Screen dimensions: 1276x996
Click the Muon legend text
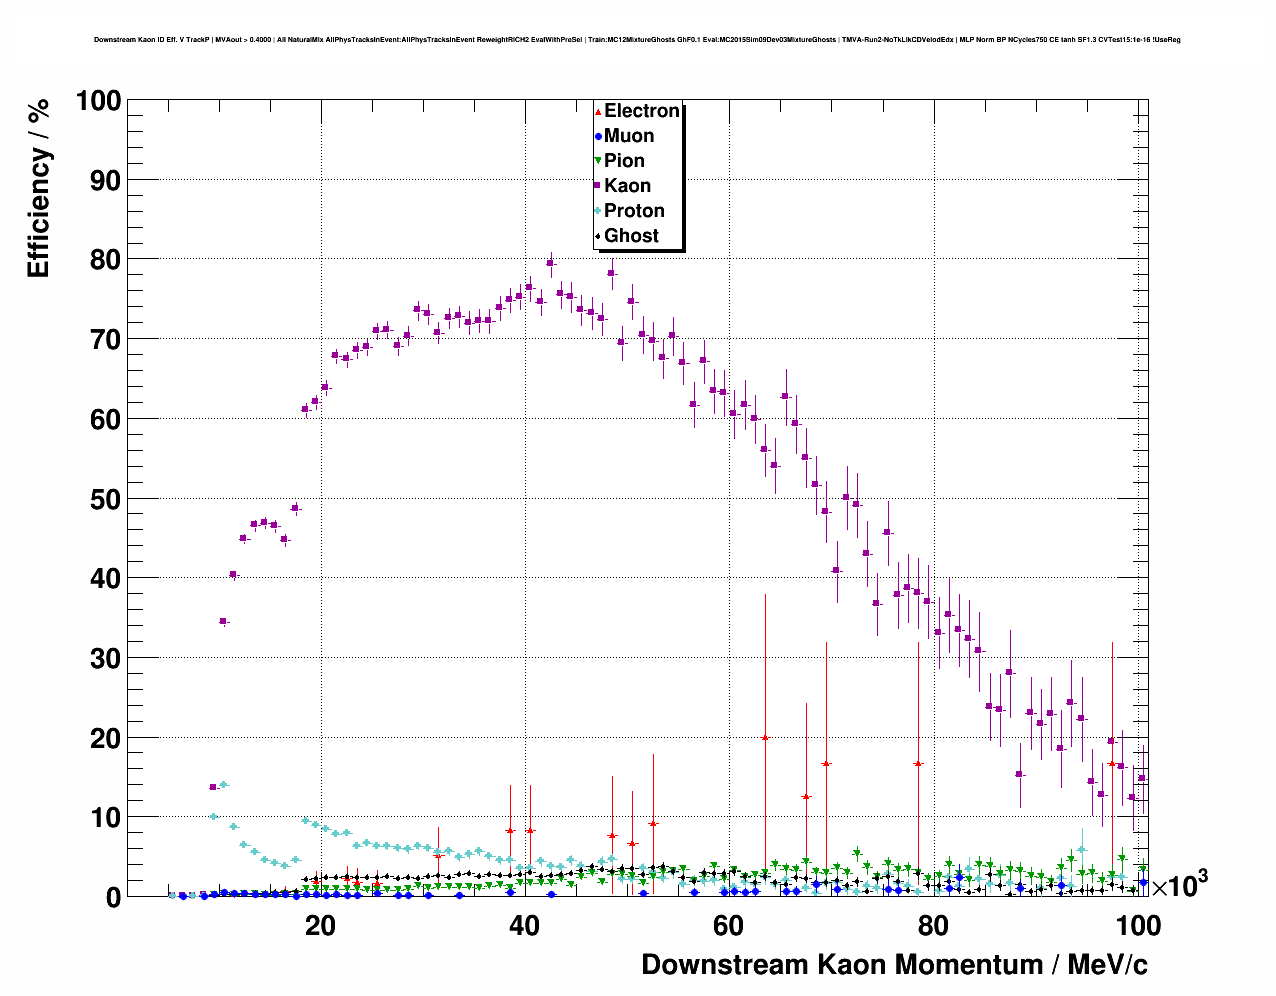click(x=629, y=136)
